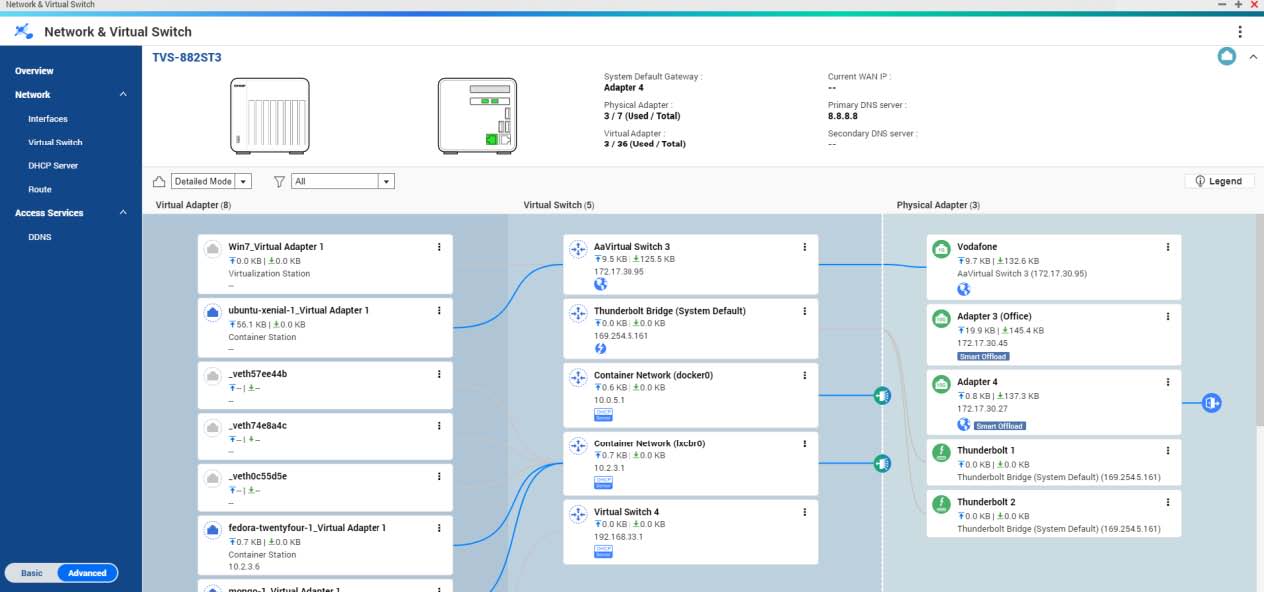The height and width of the screenshot is (592, 1264).
Task: Click the lightning icon under Thunderbolt Bridge
Action: tap(601, 348)
